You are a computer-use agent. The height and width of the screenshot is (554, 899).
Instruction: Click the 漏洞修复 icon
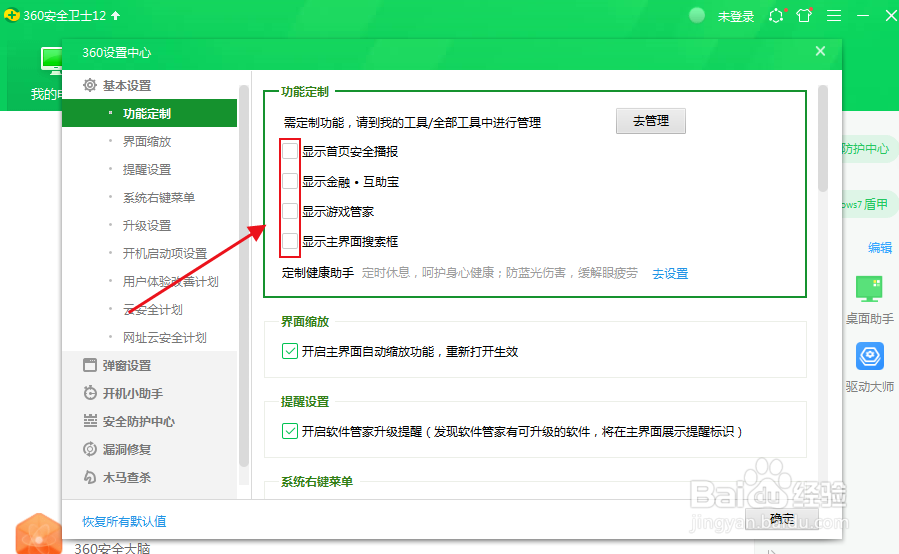pos(89,449)
